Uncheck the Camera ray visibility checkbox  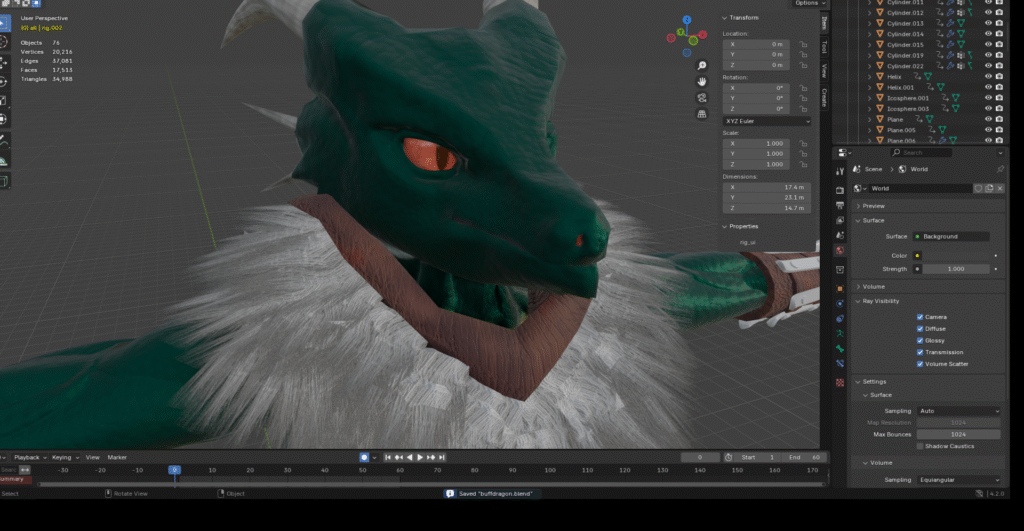click(x=920, y=317)
